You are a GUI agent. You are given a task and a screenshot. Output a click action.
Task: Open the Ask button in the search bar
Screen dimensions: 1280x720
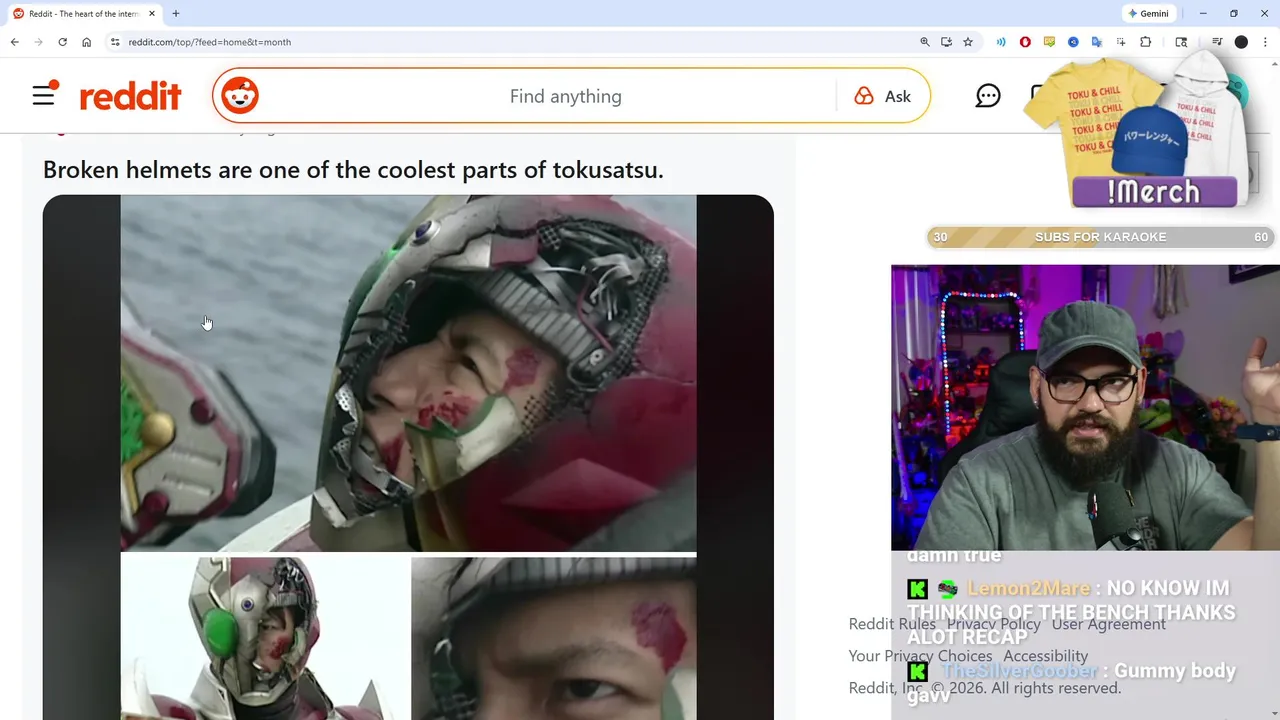click(883, 96)
